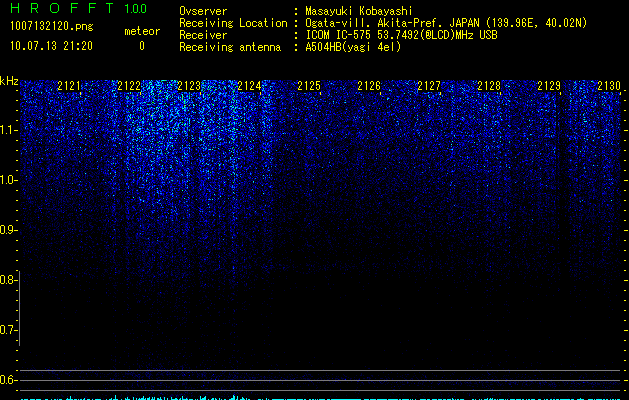629x400 pixels.
Task: Click the 2126 time marker
Action: [369, 86]
